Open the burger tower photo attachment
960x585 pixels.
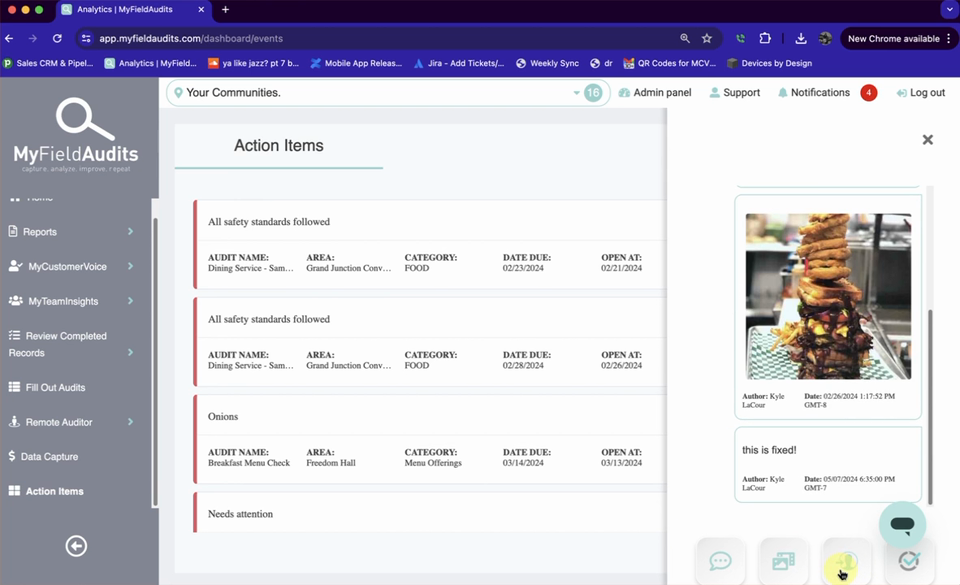click(x=828, y=296)
